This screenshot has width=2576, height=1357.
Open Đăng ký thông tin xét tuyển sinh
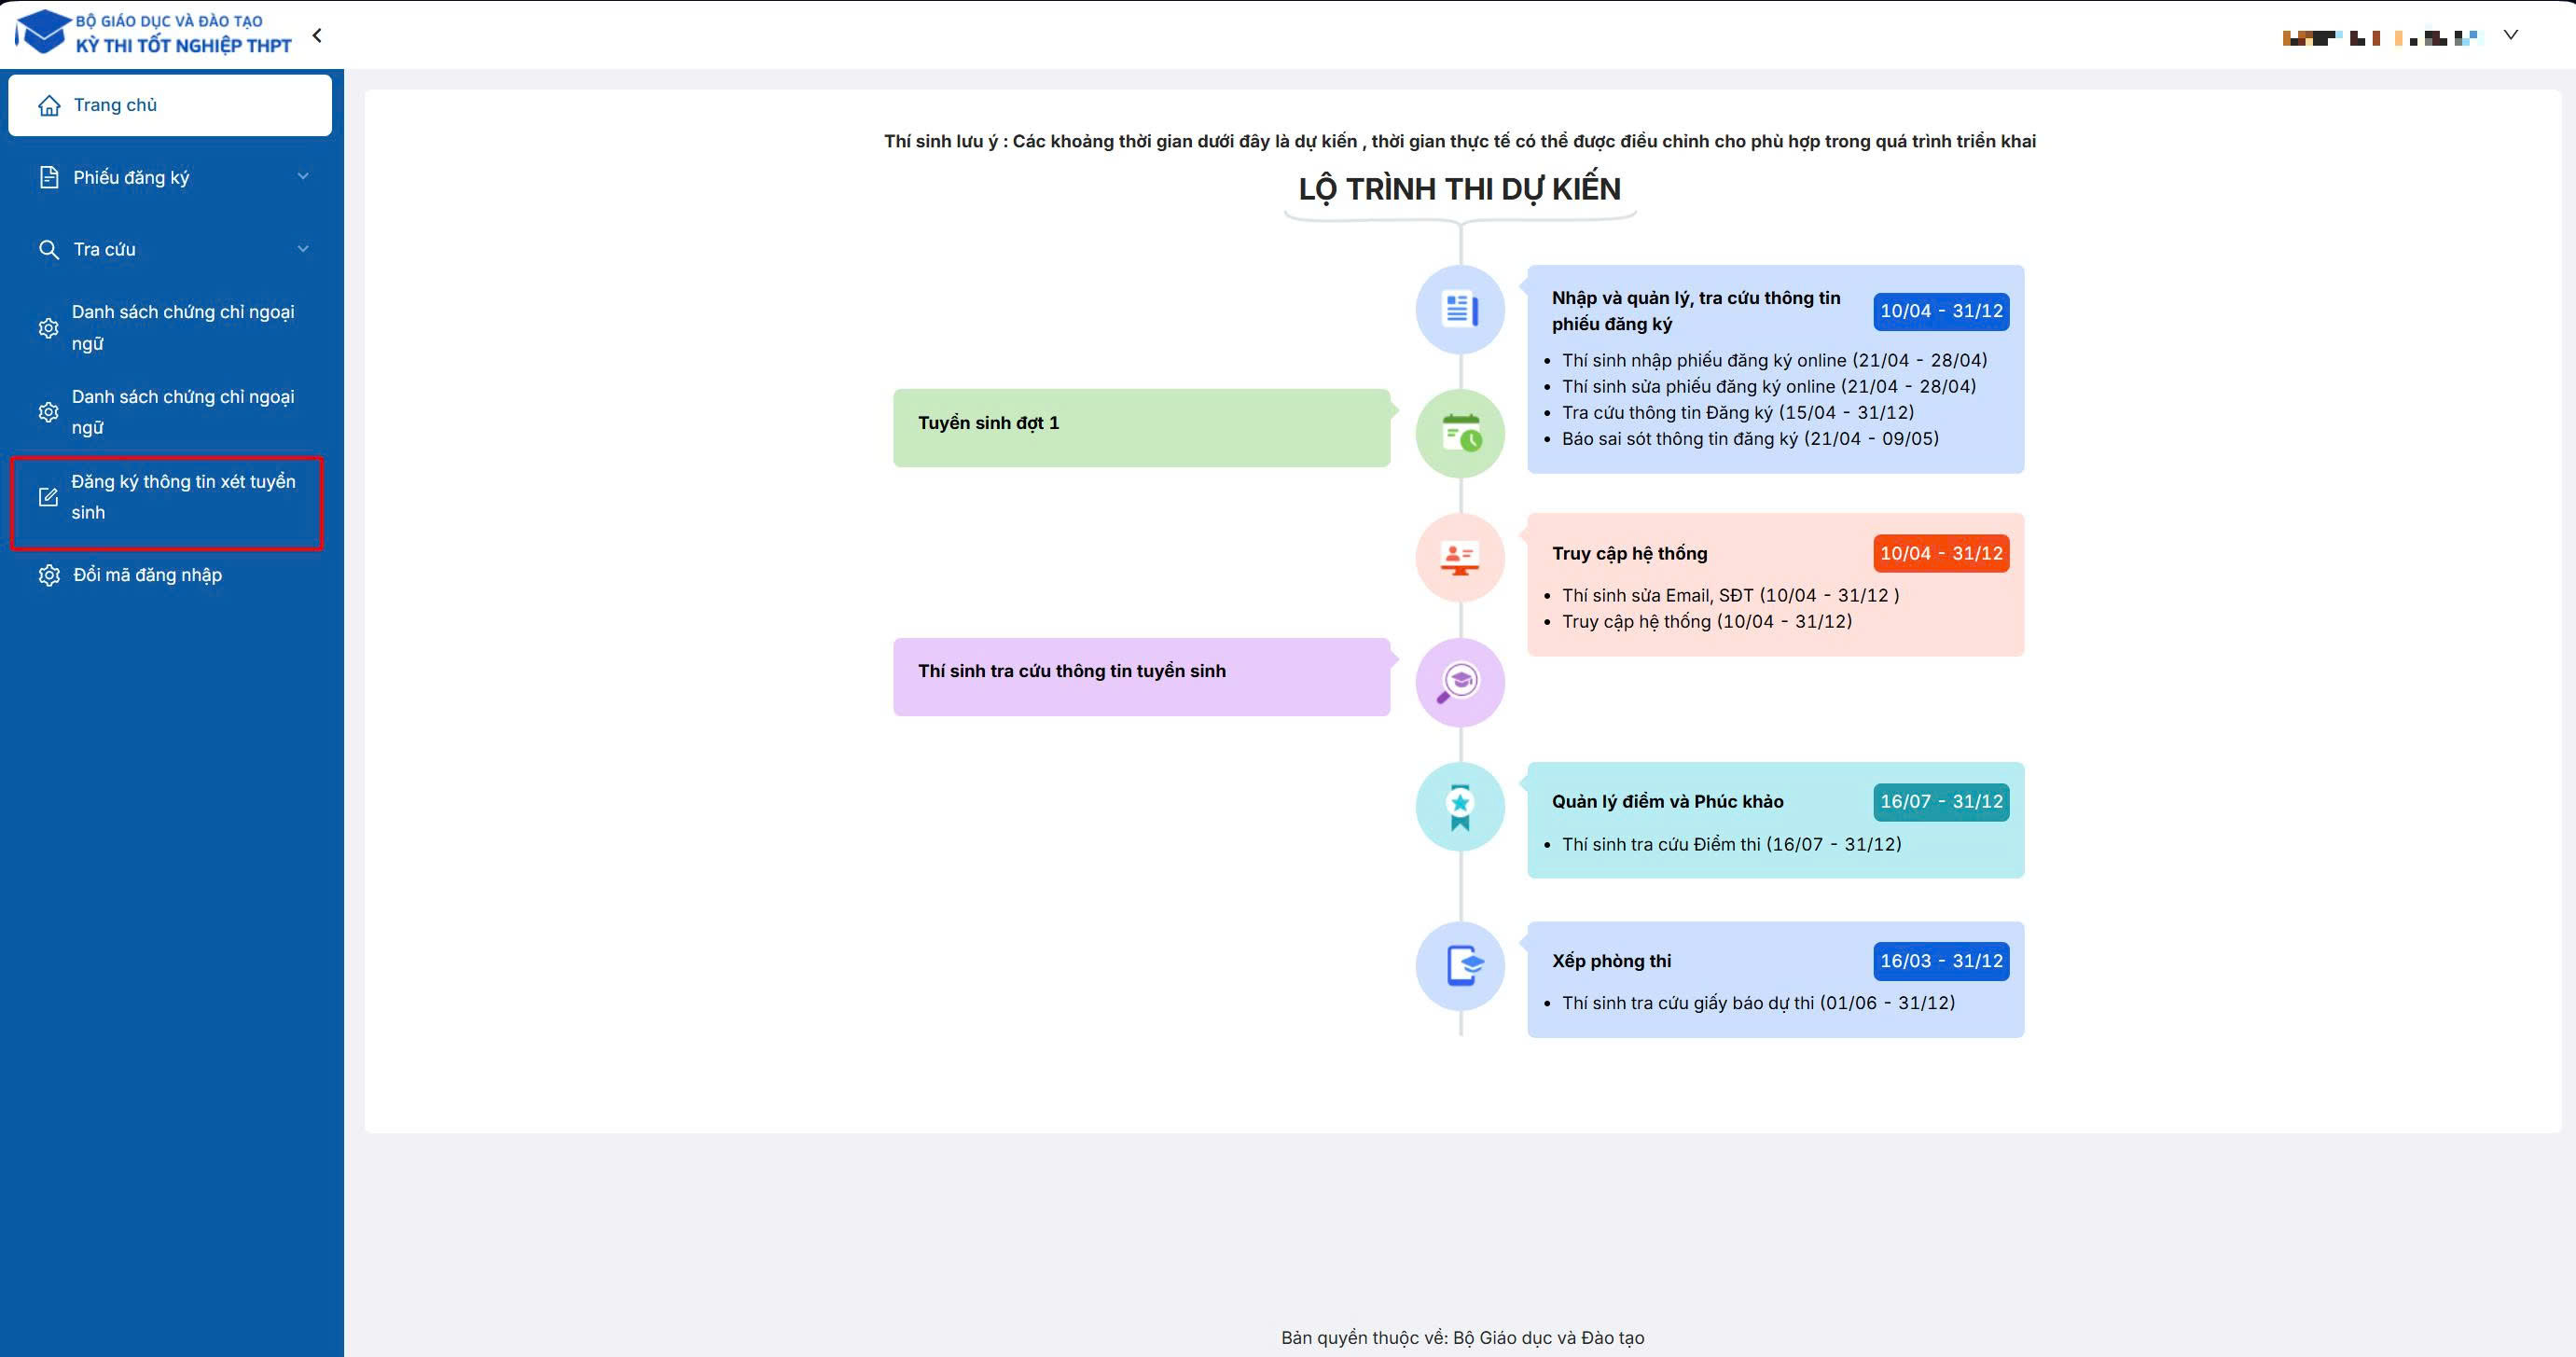(x=167, y=497)
